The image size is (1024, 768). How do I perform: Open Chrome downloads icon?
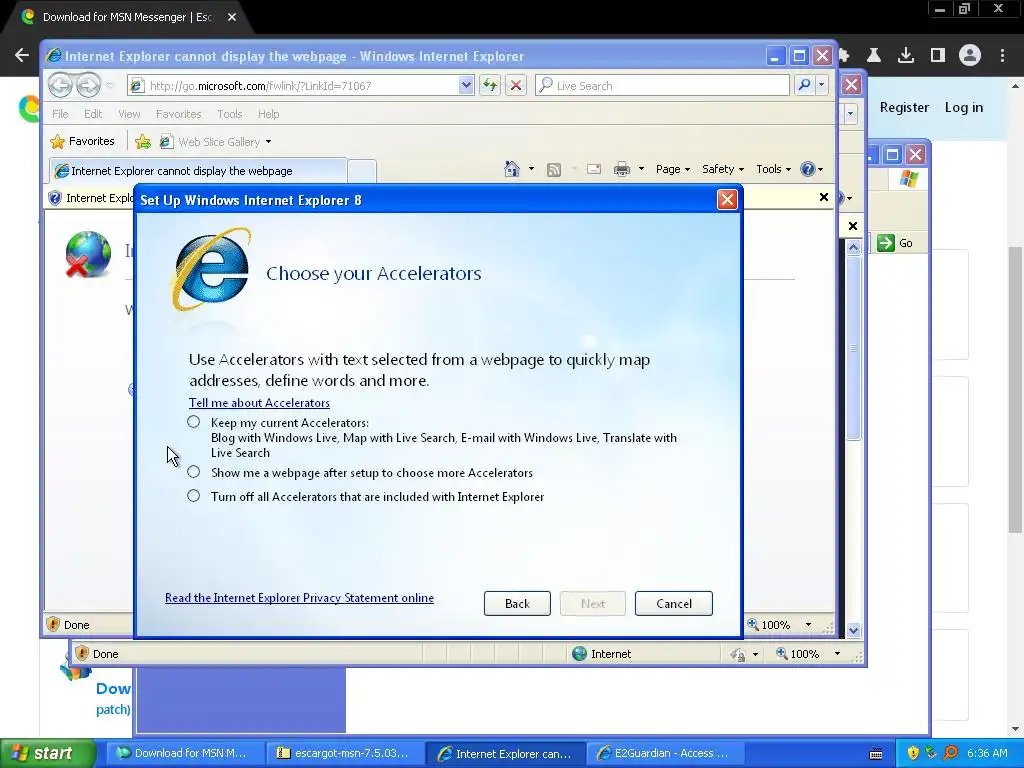click(x=906, y=56)
